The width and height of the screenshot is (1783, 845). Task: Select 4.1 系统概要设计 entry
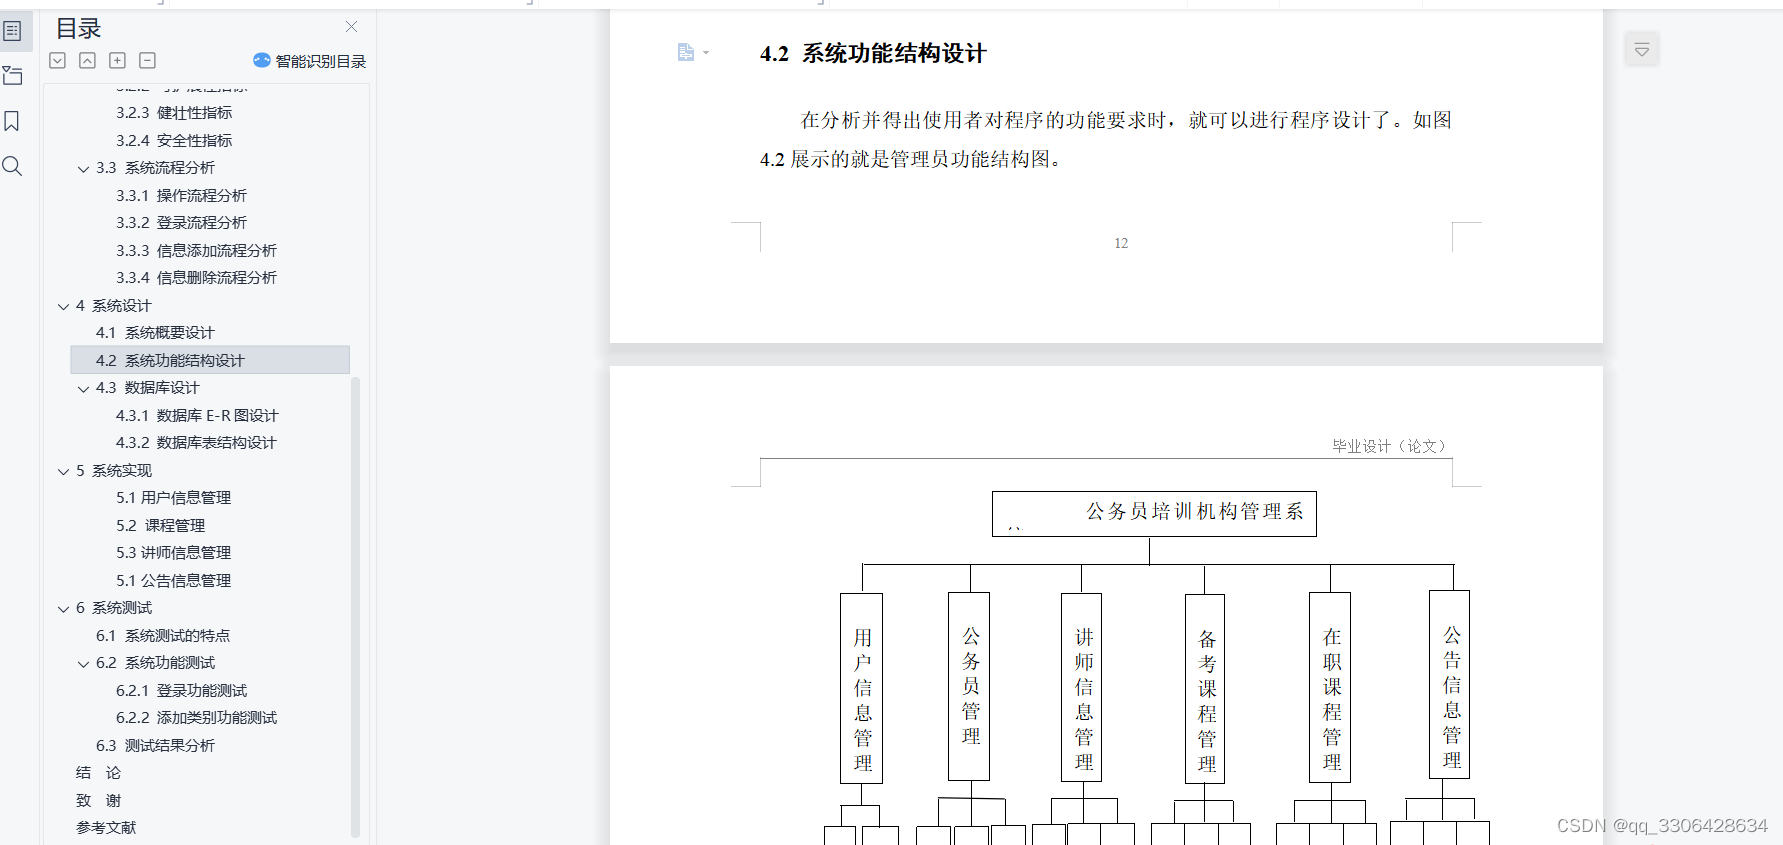[x=155, y=333]
